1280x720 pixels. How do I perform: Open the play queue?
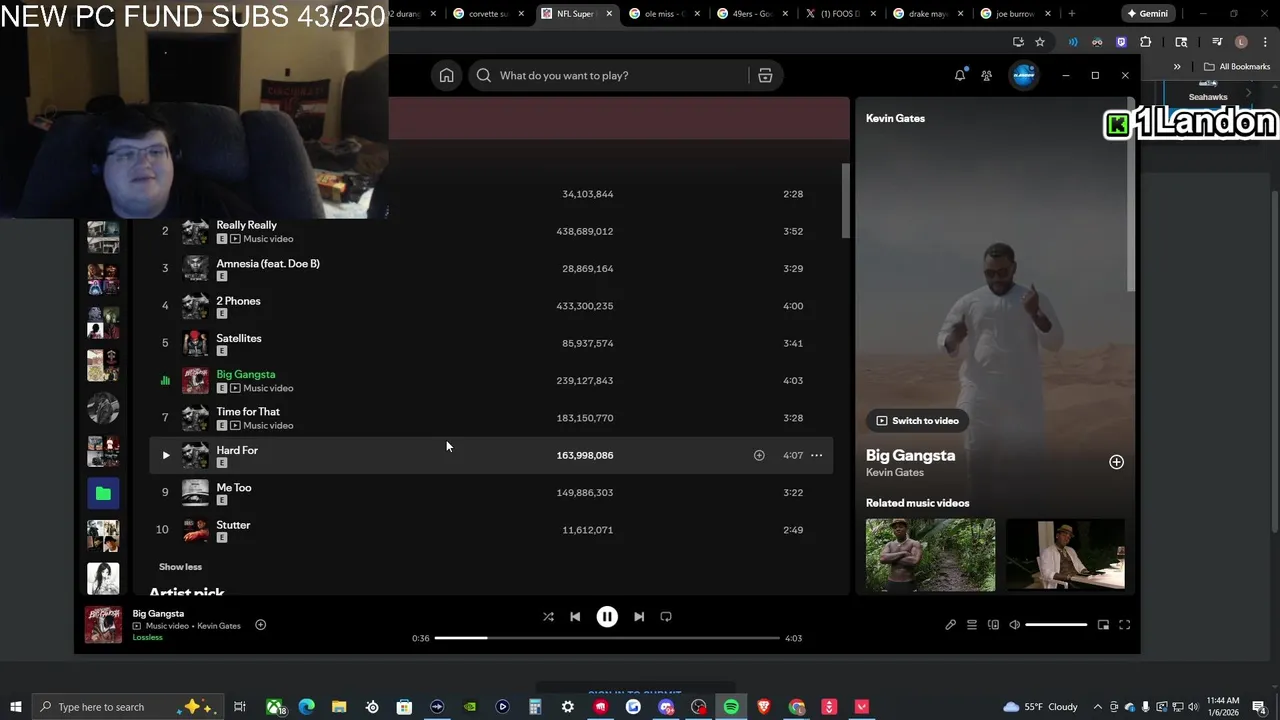(x=972, y=625)
